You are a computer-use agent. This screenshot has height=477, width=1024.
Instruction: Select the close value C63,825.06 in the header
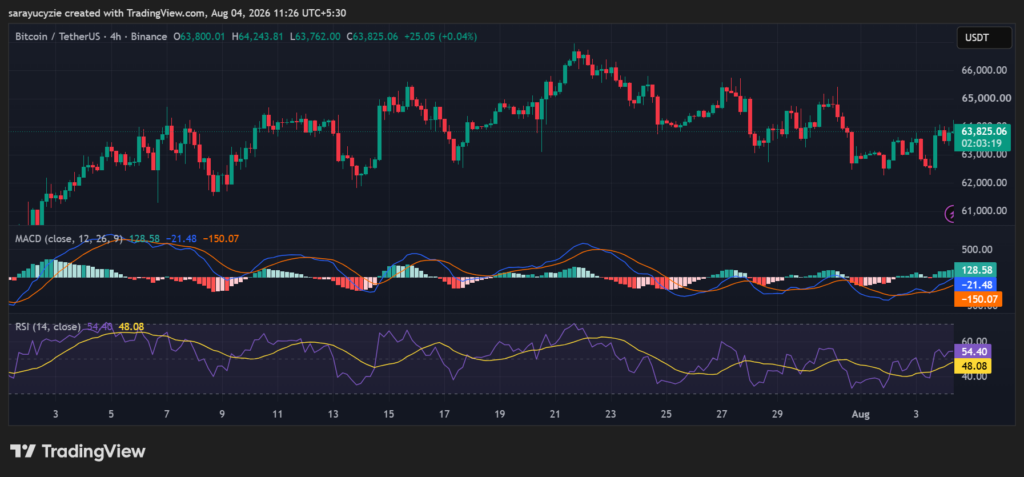point(372,37)
